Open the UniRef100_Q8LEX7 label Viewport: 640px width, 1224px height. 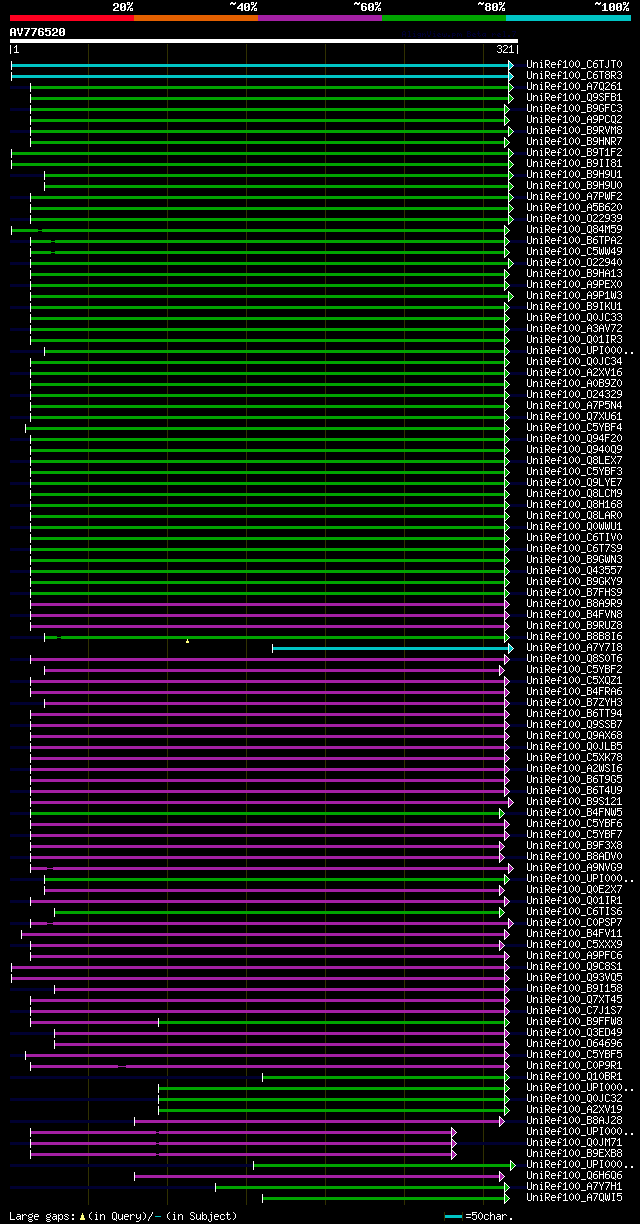click(574, 461)
